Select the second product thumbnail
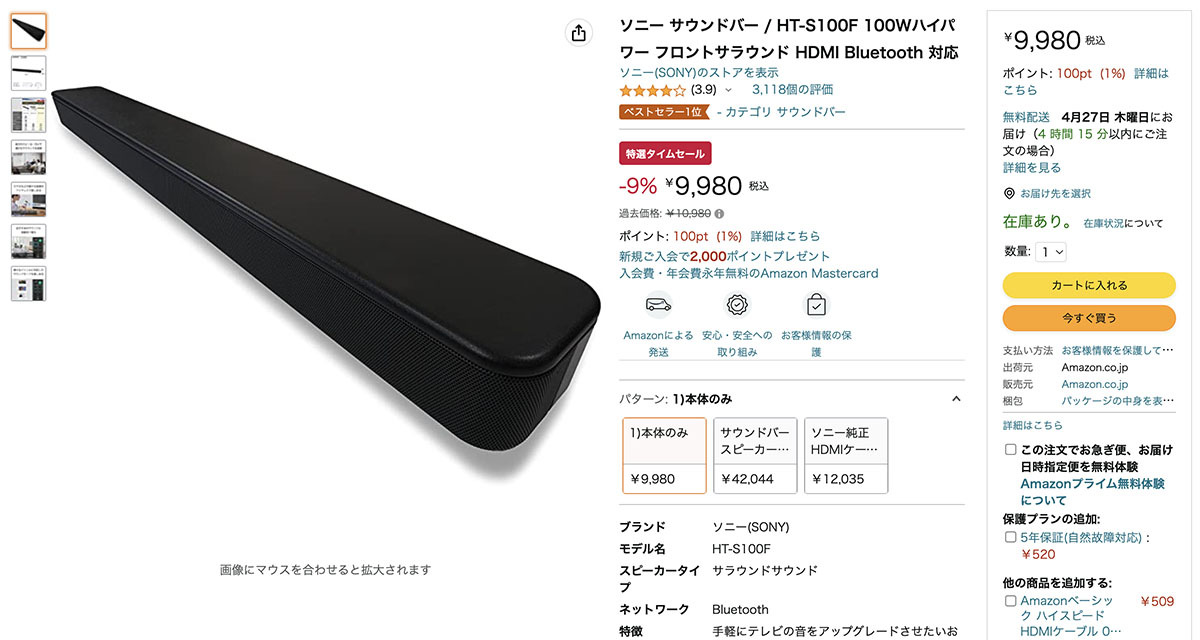This screenshot has height=640, width=1200. click(x=28, y=73)
